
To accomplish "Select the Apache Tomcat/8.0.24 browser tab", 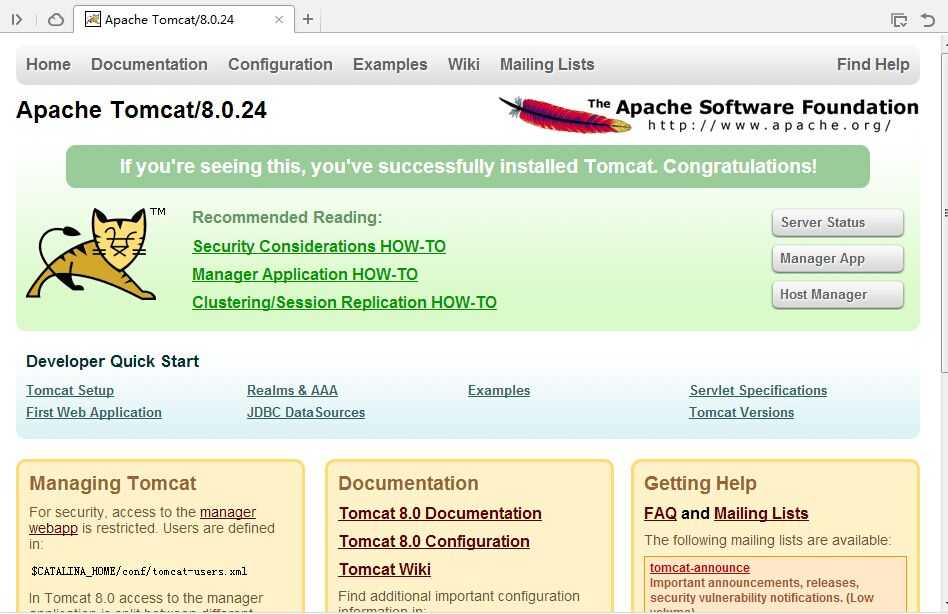I will pos(184,19).
